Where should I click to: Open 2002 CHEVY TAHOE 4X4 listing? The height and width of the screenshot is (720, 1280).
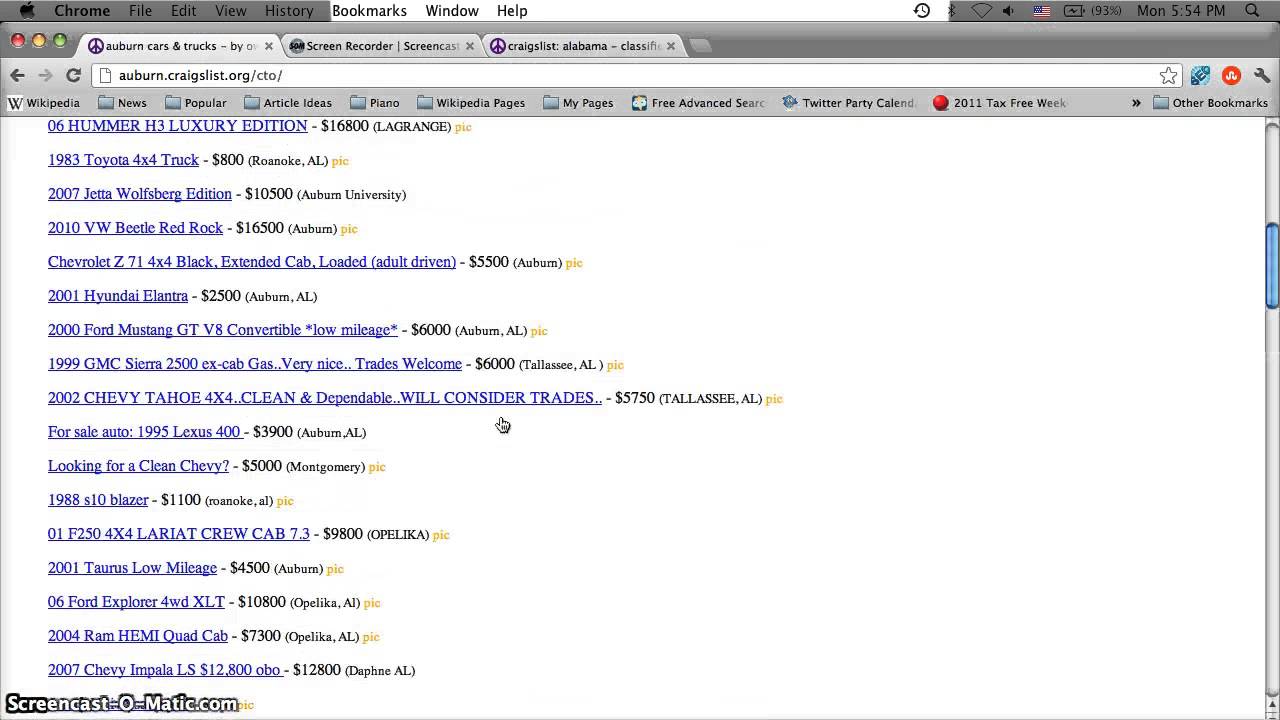click(x=325, y=398)
